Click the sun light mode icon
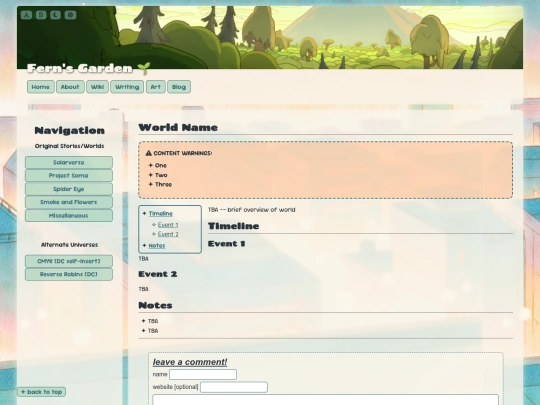This screenshot has height=405, width=540. pyautogui.click(x=70, y=15)
